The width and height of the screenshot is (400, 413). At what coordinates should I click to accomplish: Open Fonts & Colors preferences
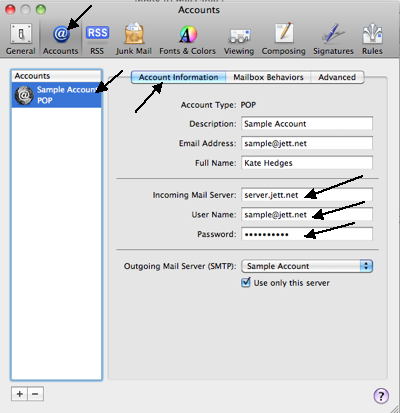pos(188,39)
